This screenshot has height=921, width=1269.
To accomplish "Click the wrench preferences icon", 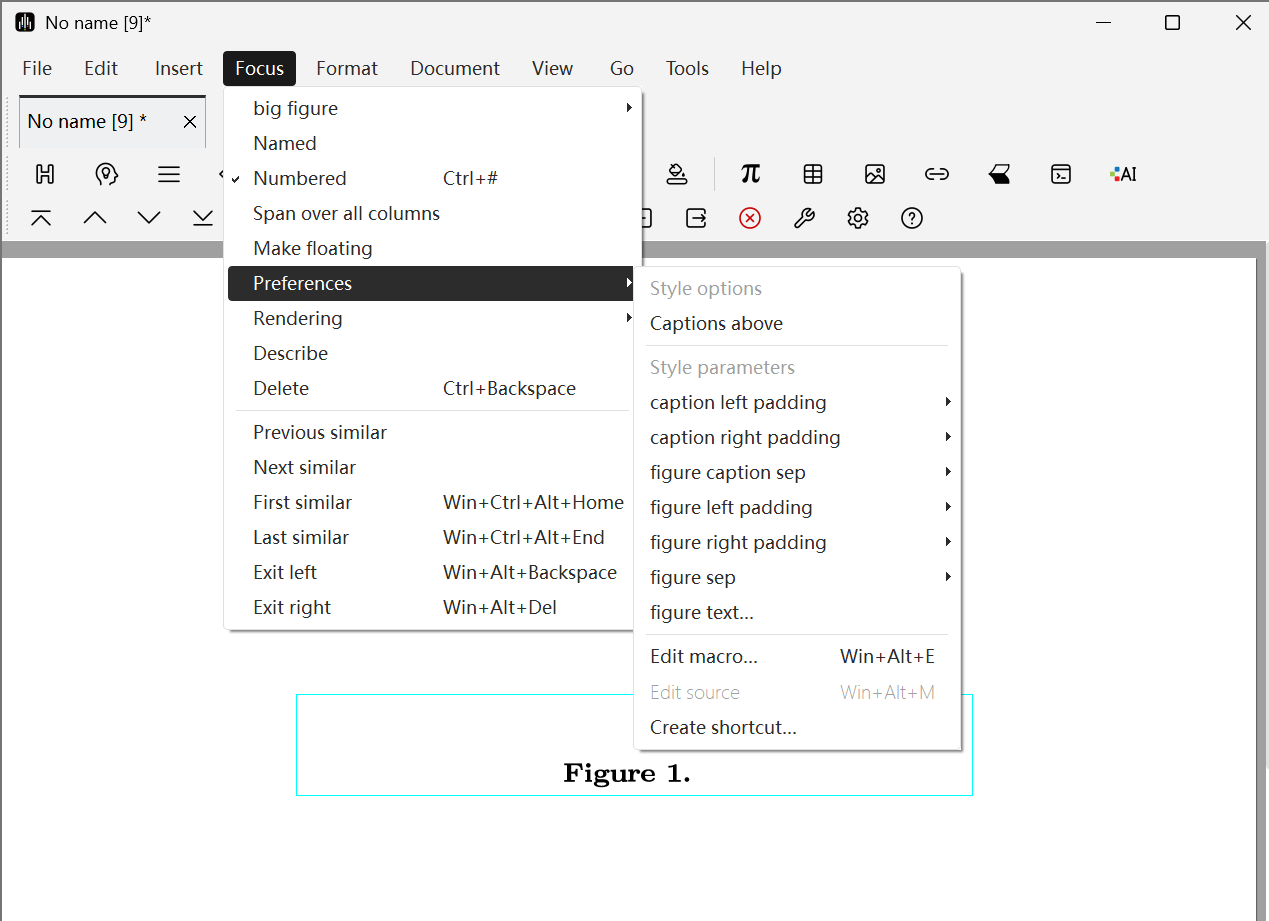I will [804, 218].
